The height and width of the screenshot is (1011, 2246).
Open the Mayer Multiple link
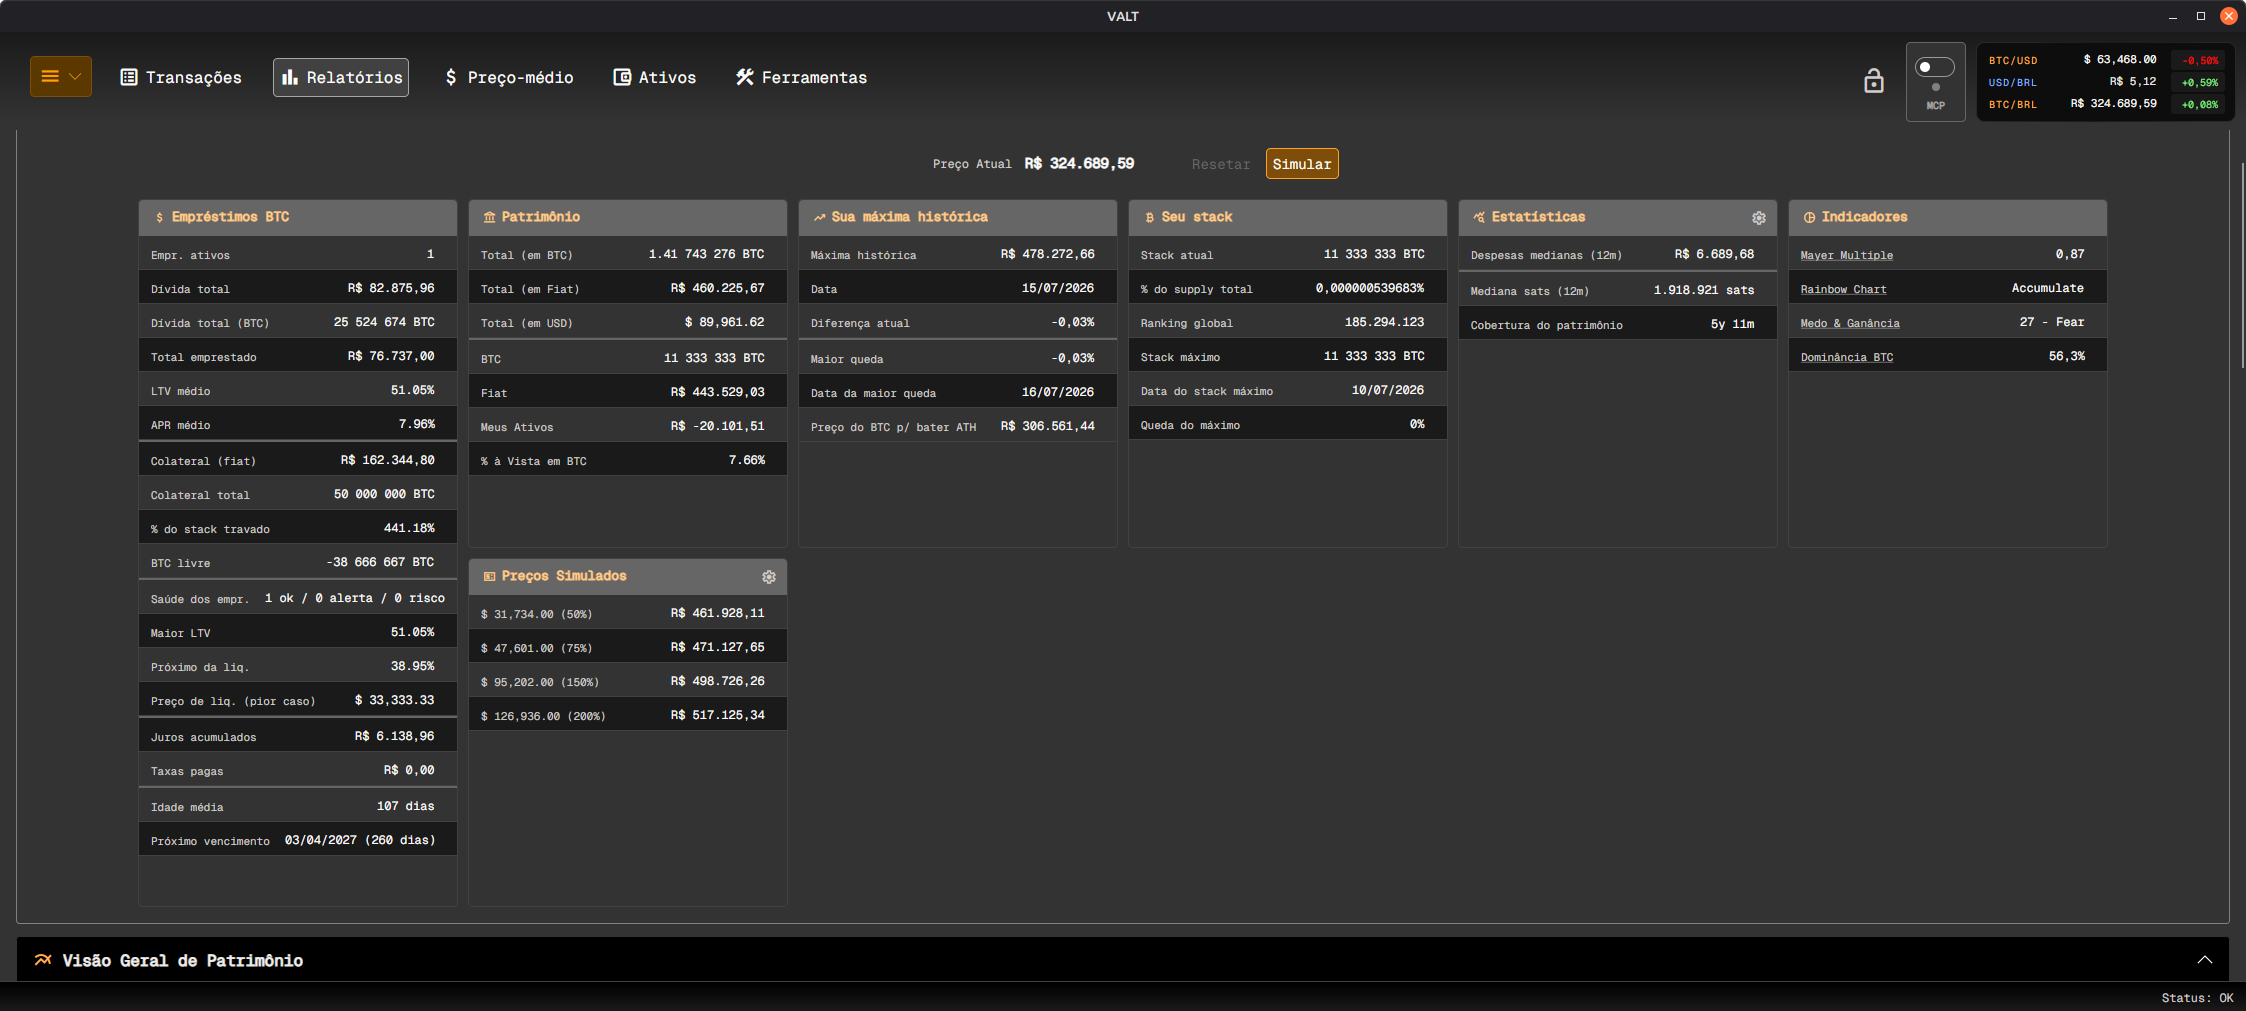click(x=1846, y=255)
